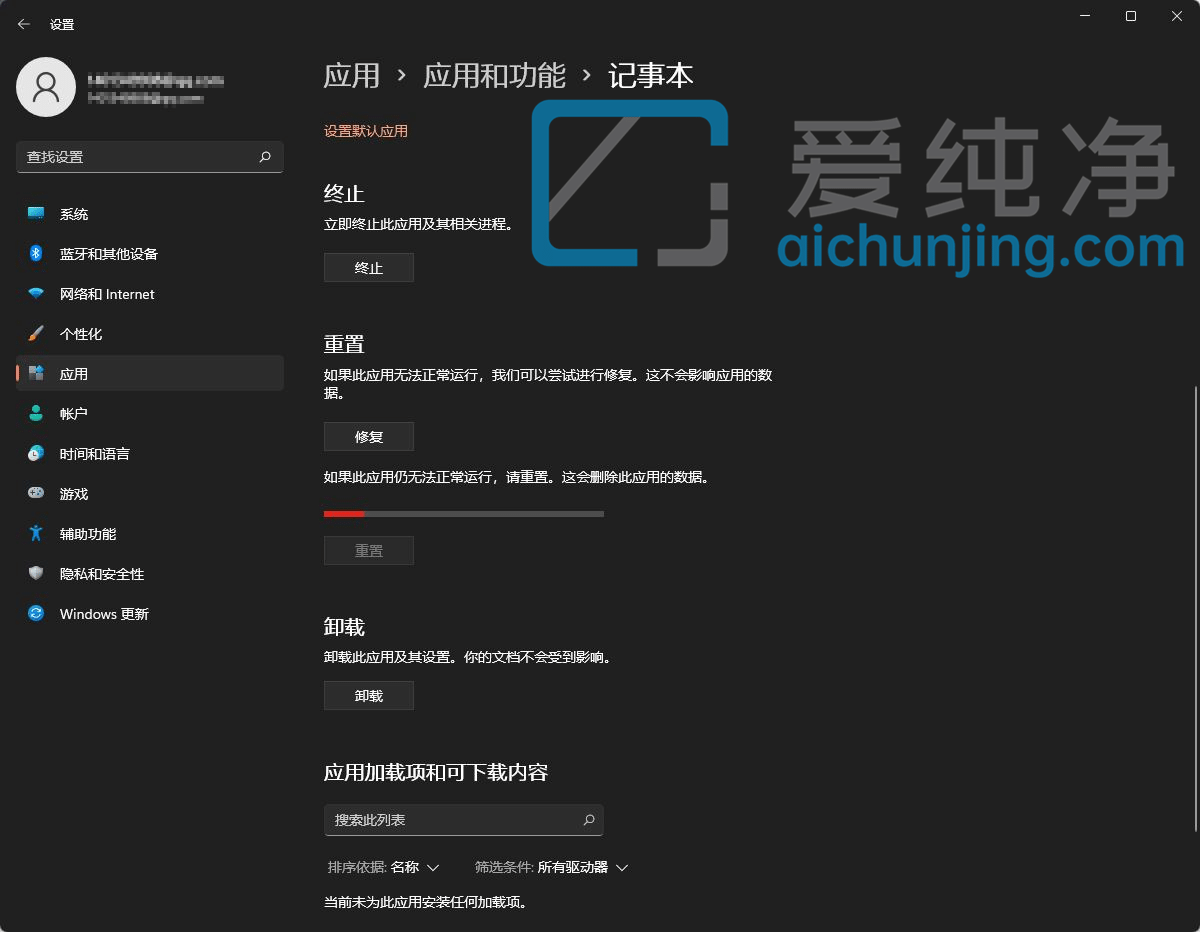The width and height of the screenshot is (1200, 932).
Task: Click the user account avatar
Action: tap(46, 87)
